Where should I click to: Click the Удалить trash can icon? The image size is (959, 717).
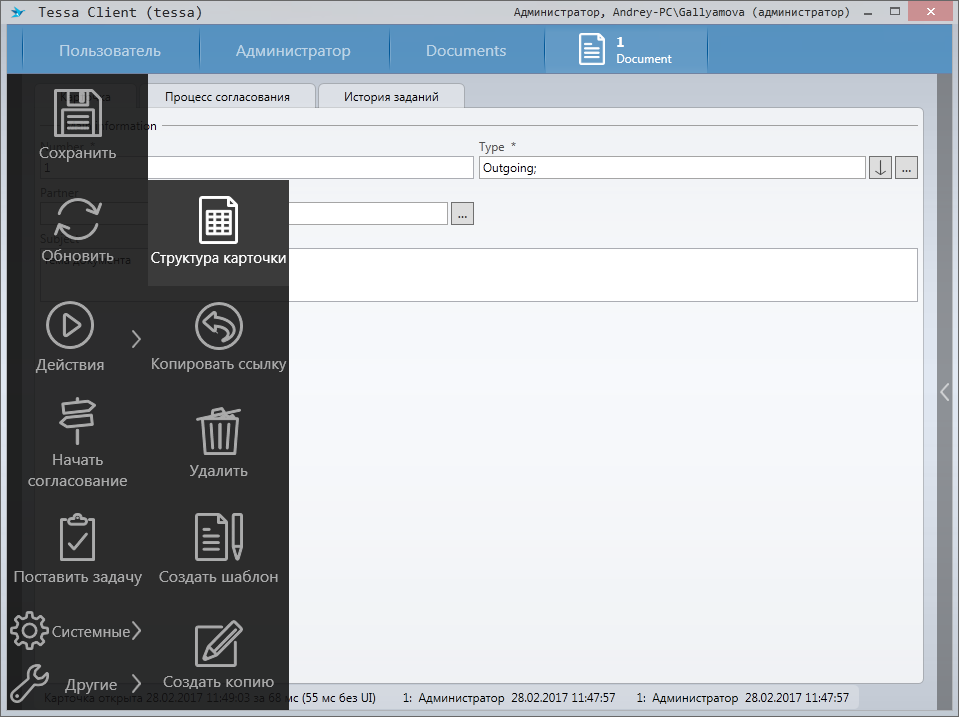pos(218,432)
